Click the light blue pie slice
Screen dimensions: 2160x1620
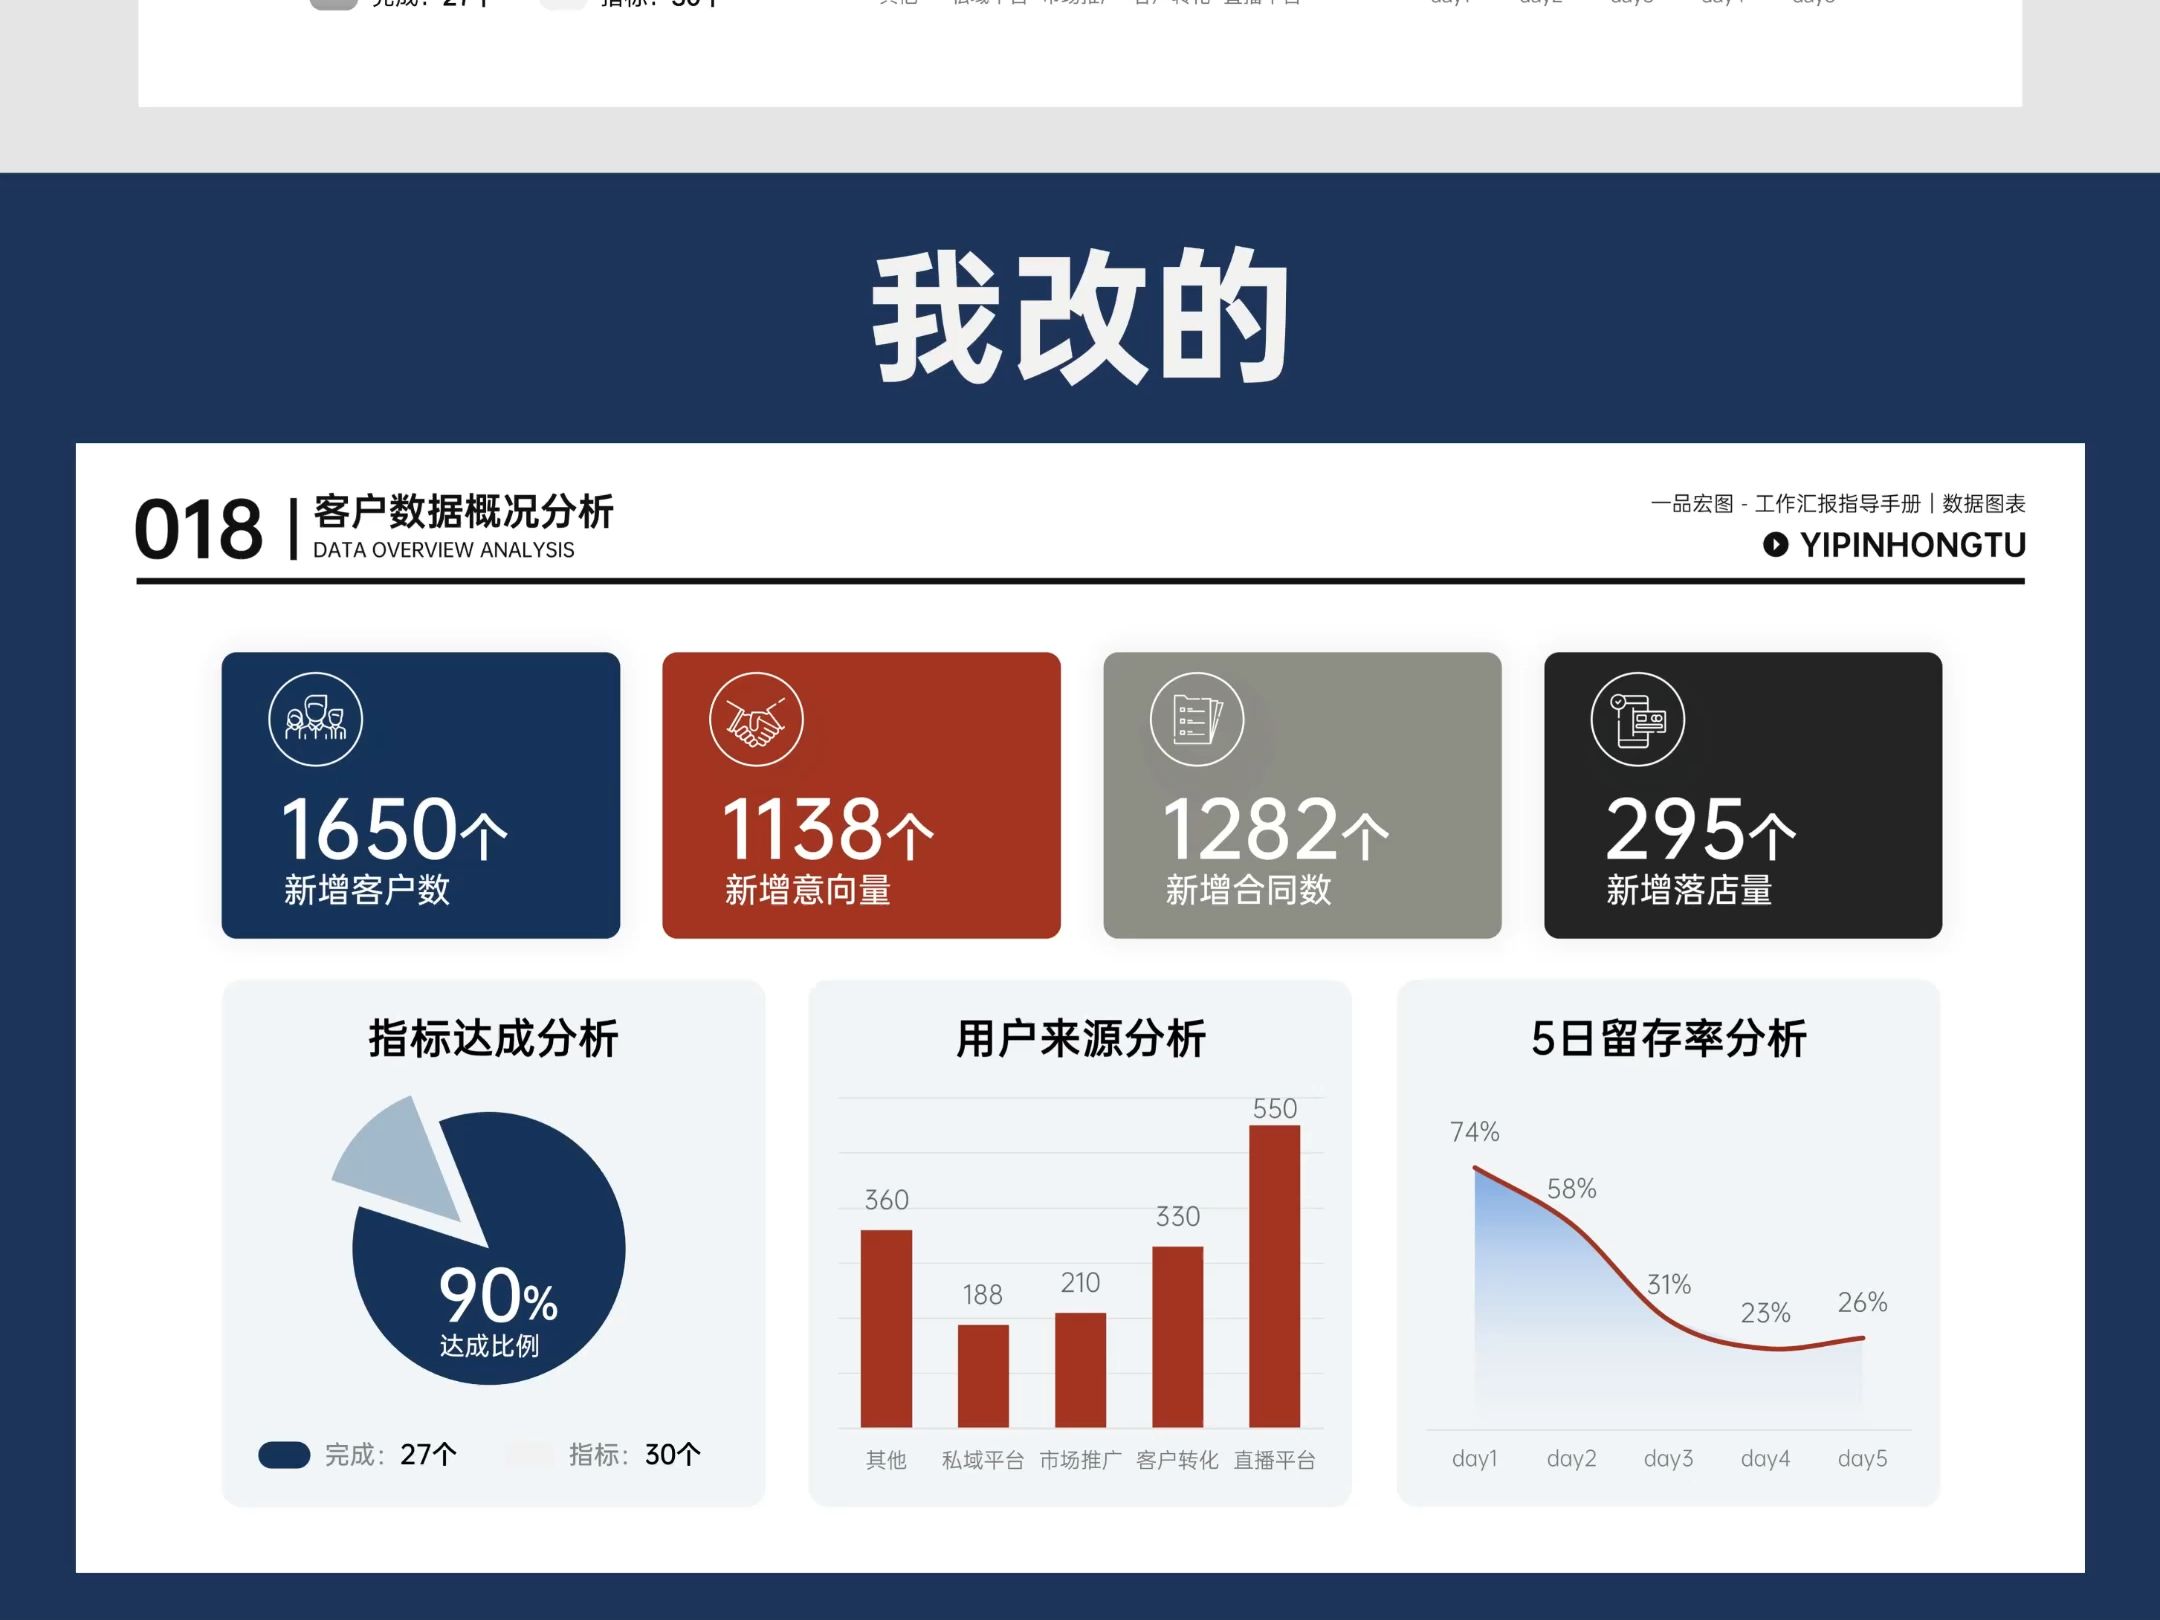coord(405,1160)
